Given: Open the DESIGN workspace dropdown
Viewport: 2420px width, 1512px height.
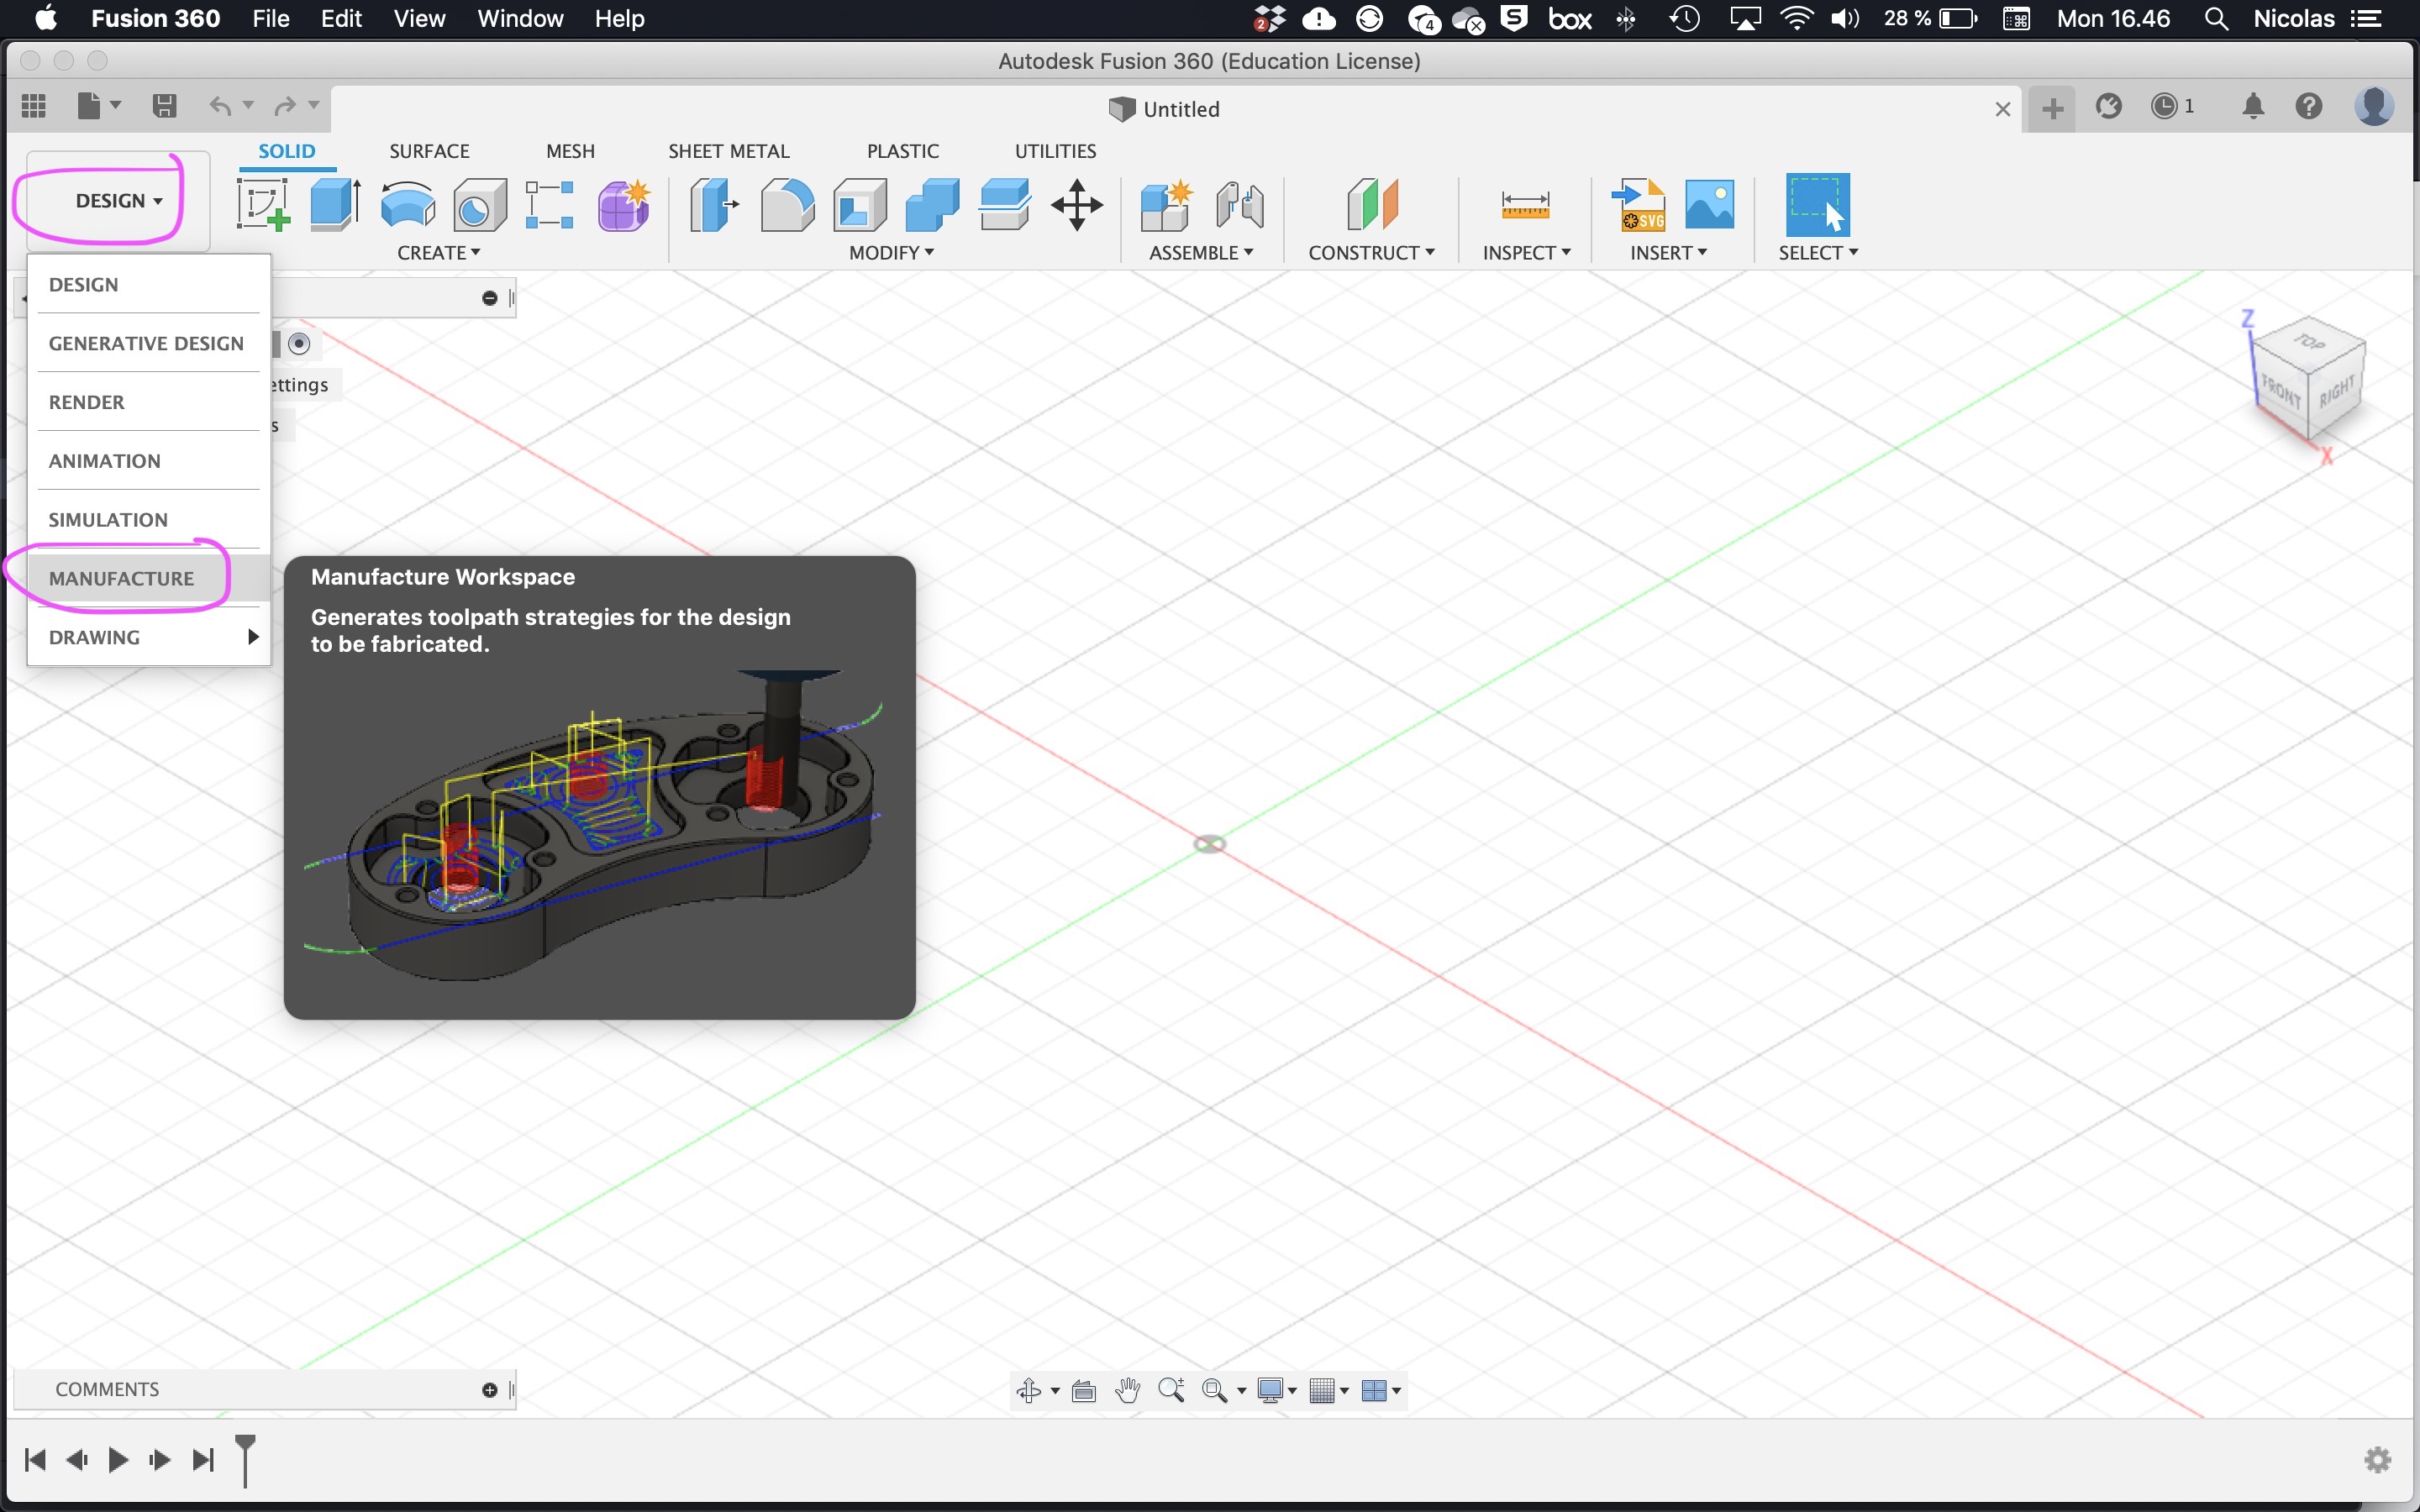Looking at the screenshot, I should click(x=119, y=201).
